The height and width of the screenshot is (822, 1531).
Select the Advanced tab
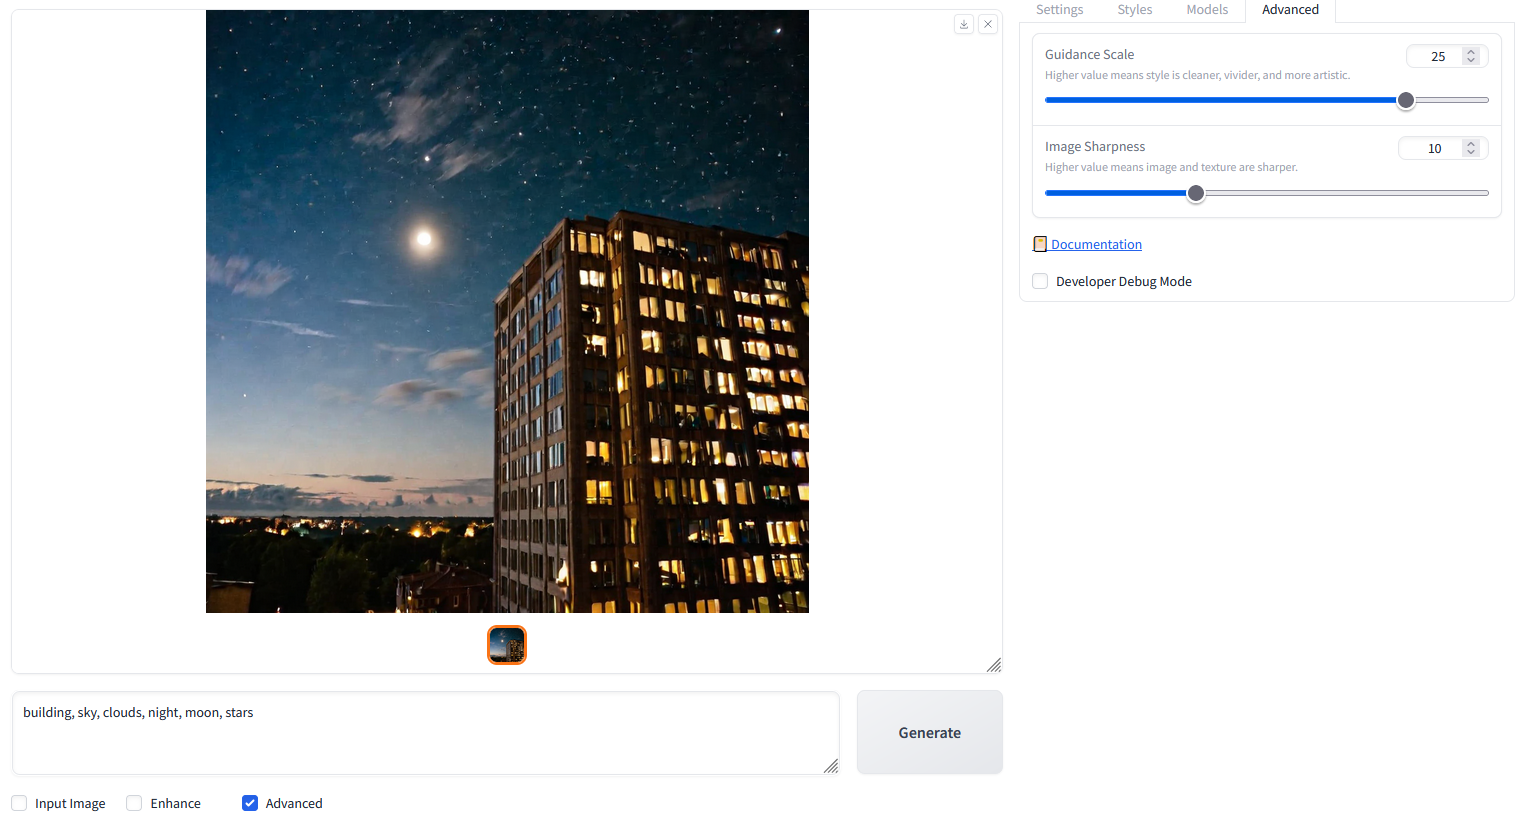[1290, 10]
